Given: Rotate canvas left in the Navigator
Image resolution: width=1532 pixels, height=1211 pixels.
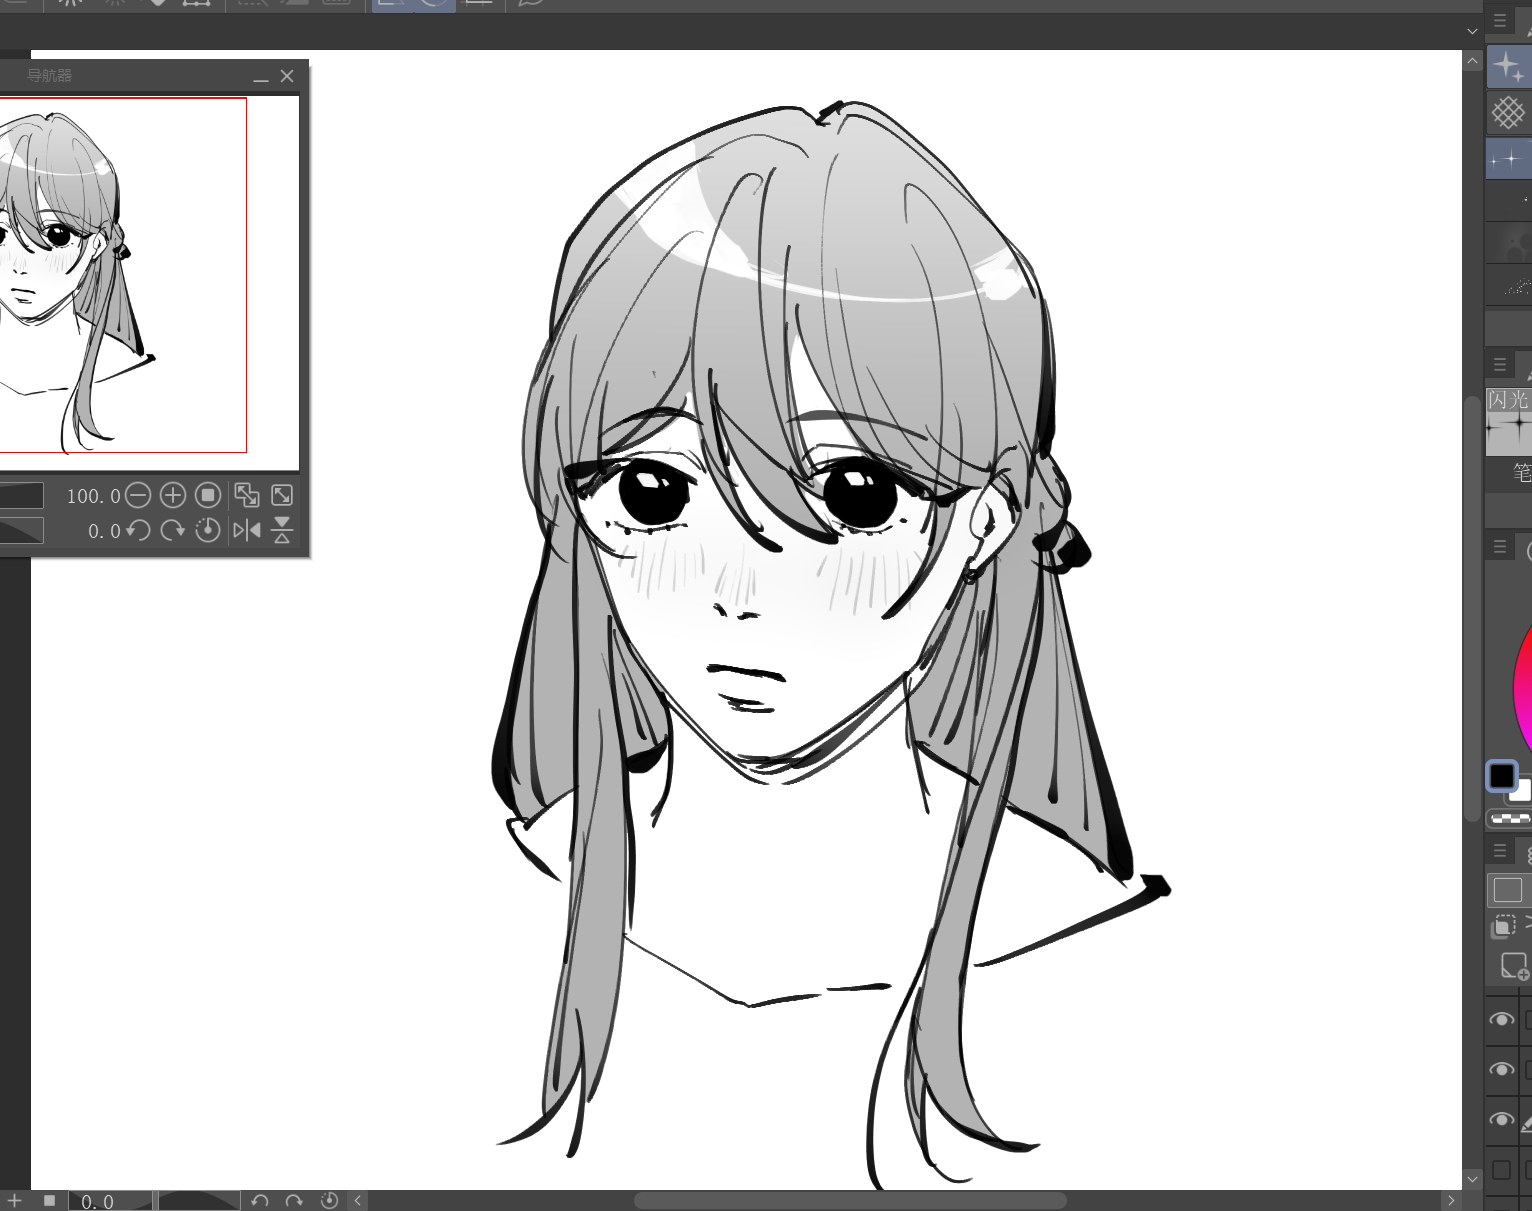Looking at the screenshot, I should pyautogui.click(x=139, y=530).
